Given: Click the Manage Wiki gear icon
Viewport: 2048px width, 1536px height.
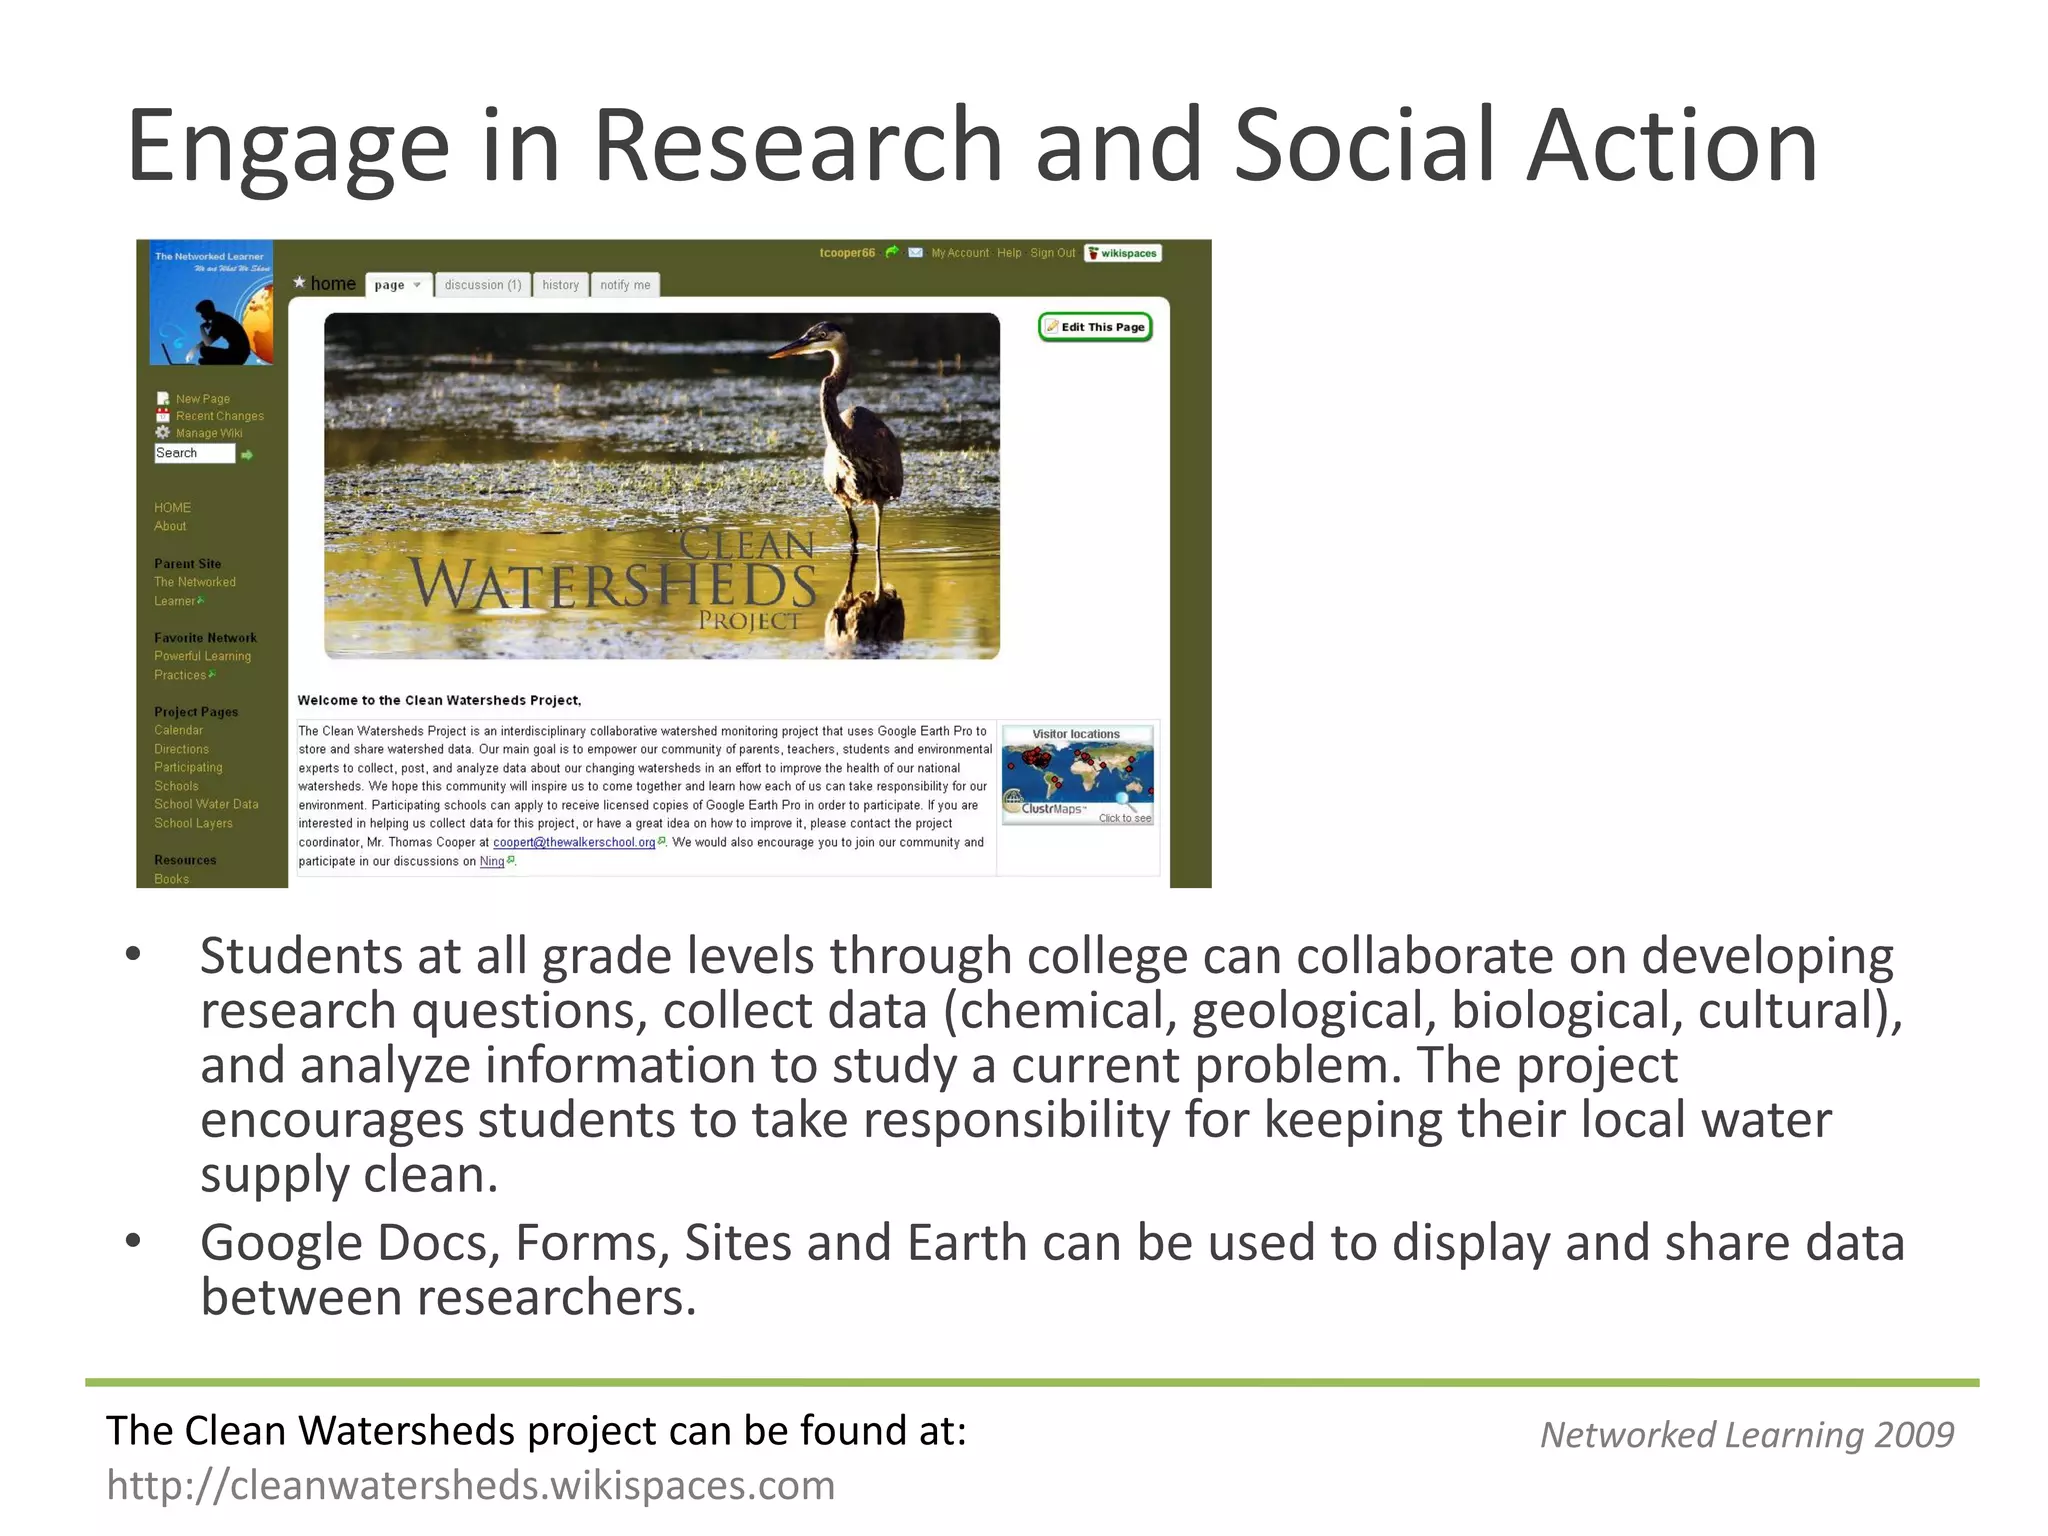Looking at the screenshot, I should click(x=162, y=432).
